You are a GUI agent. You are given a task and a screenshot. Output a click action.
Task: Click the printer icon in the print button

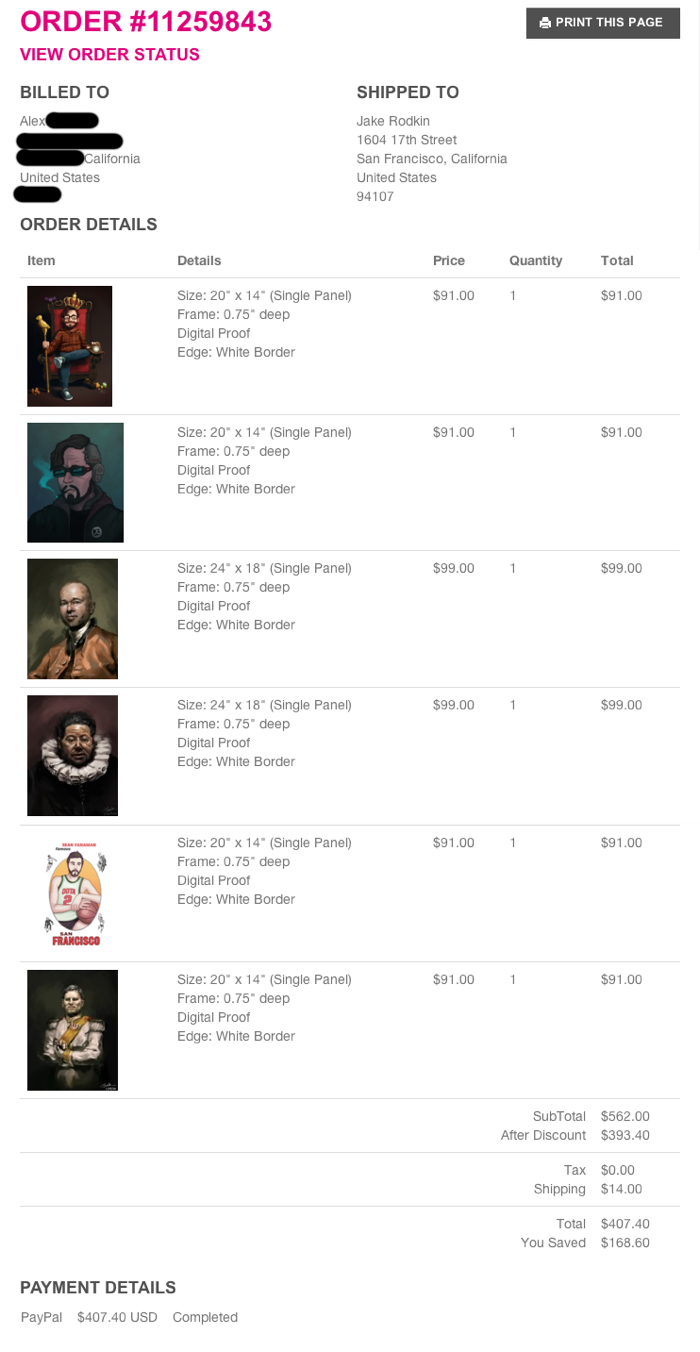point(545,23)
